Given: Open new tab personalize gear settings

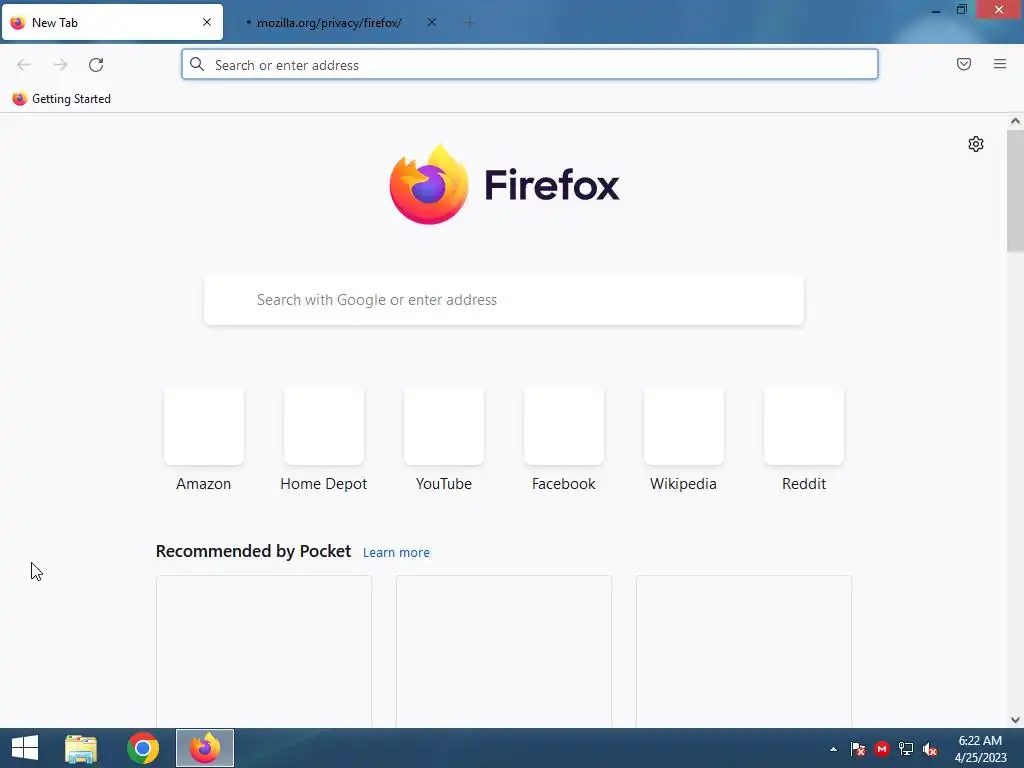Looking at the screenshot, I should pos(976,144).
